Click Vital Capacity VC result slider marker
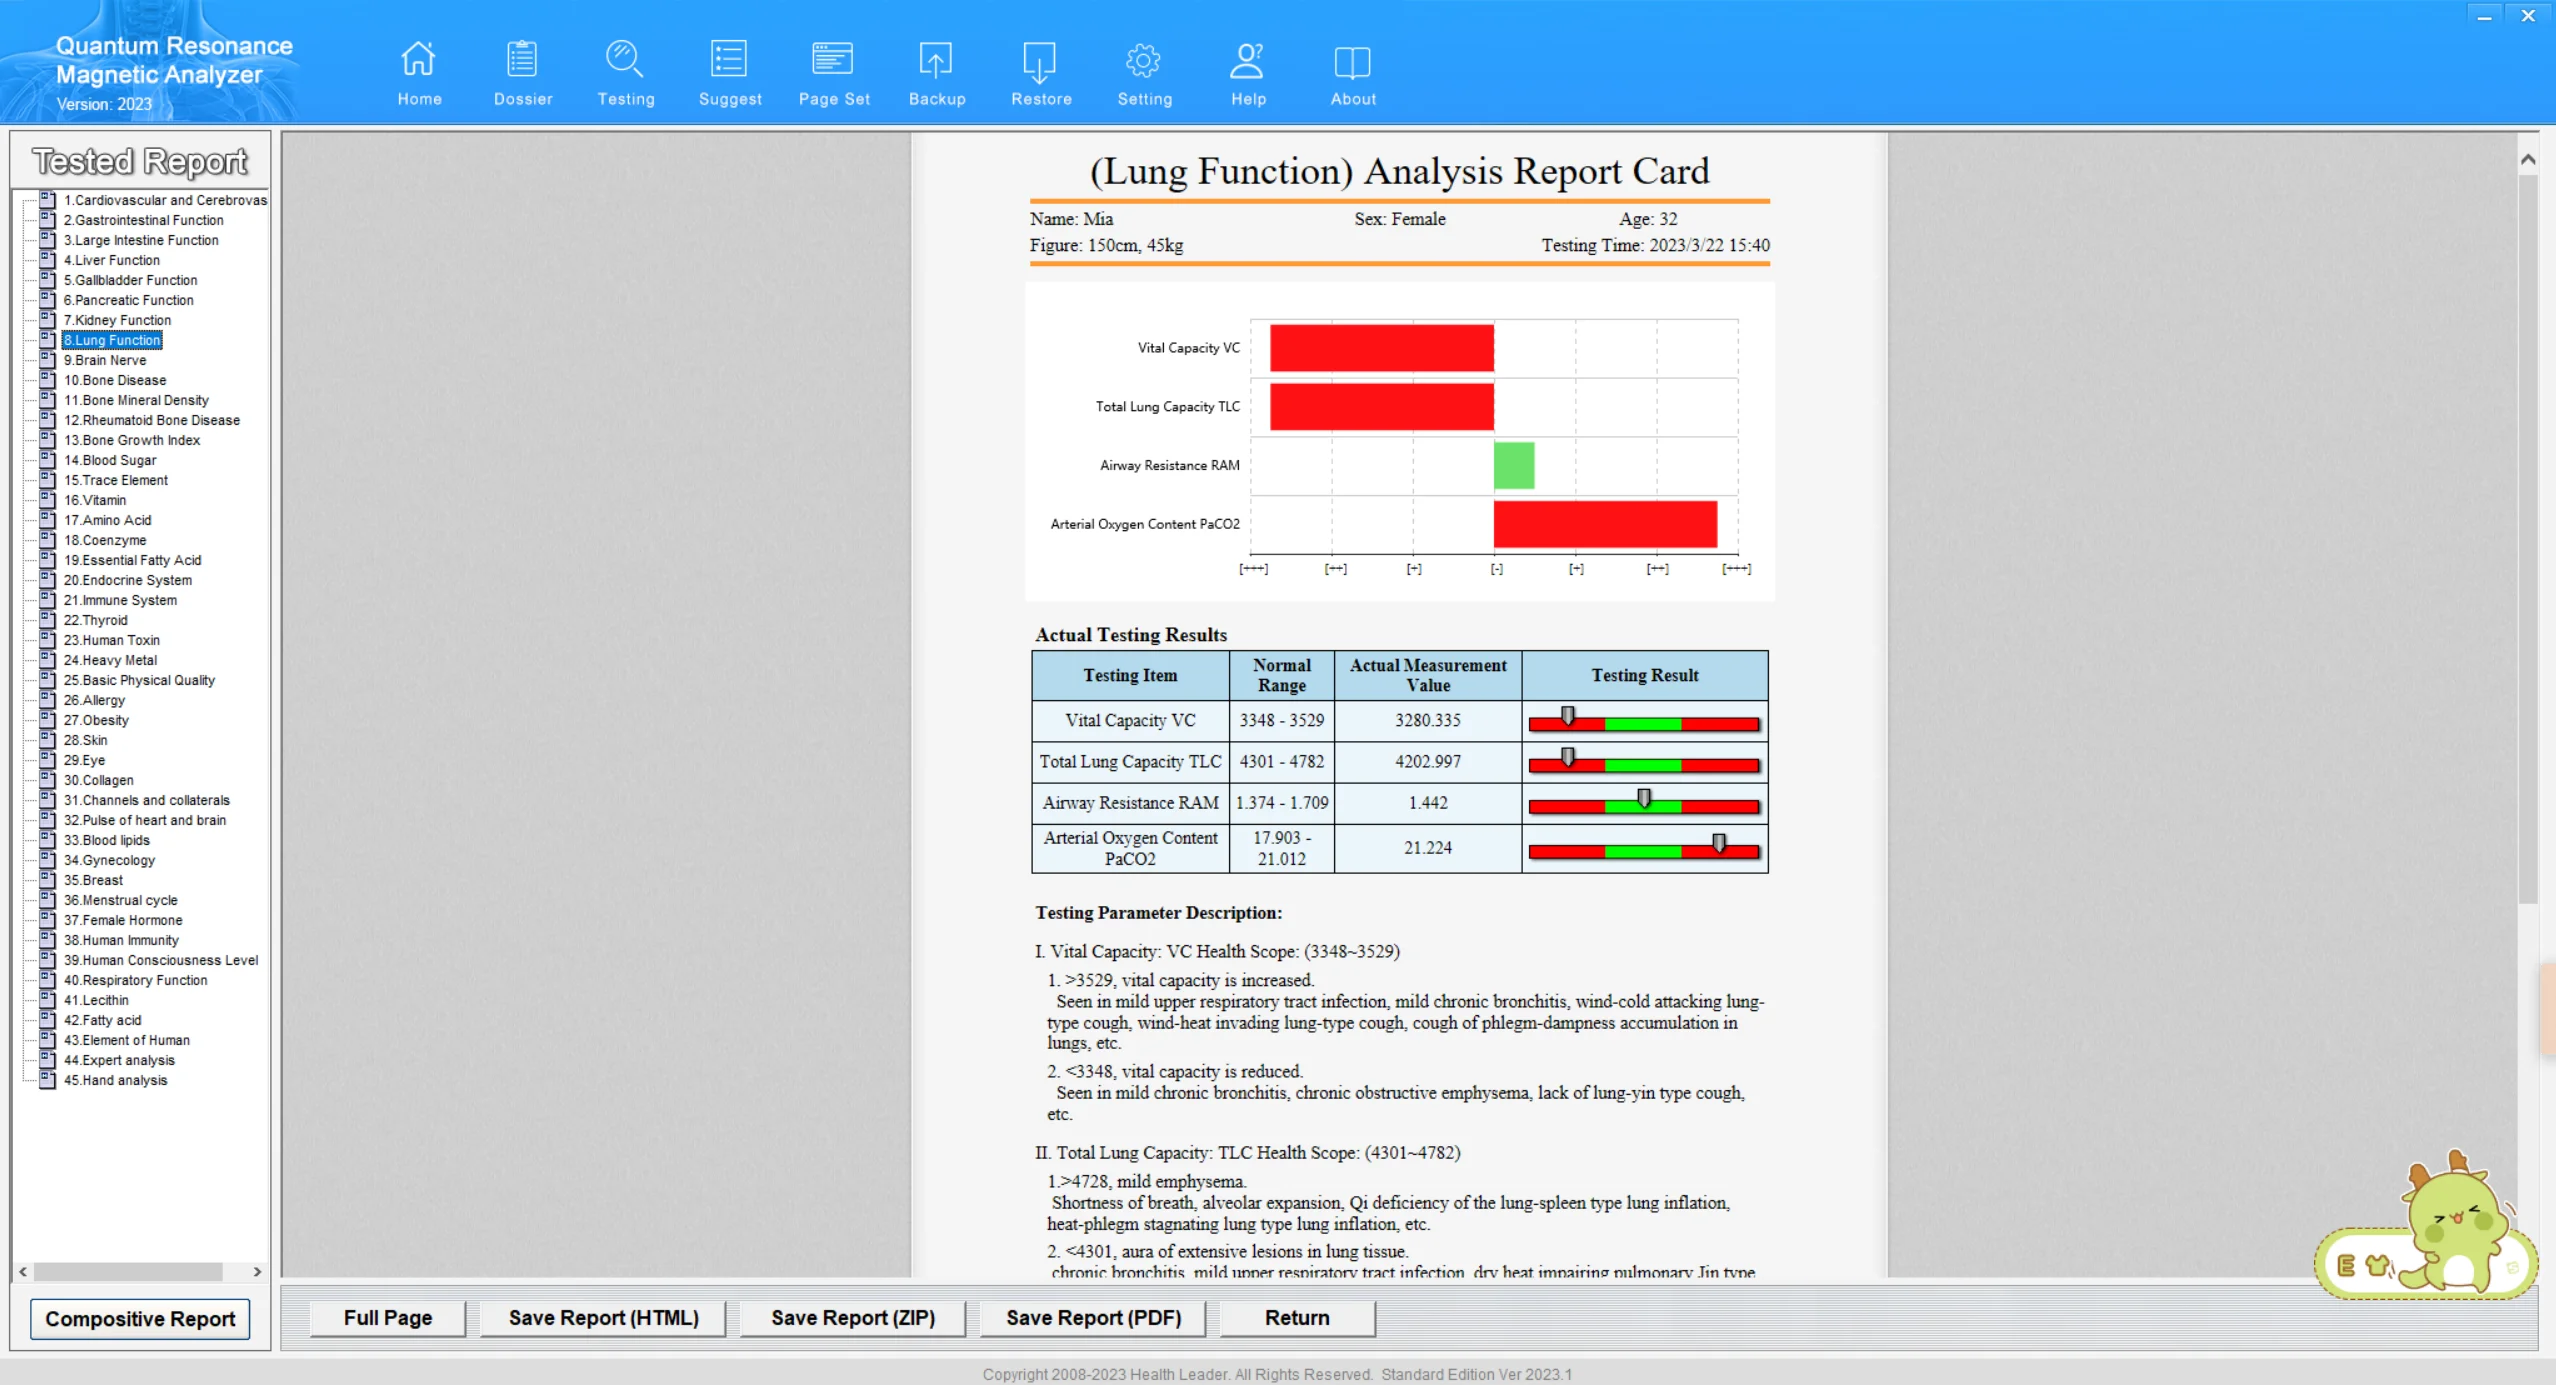Viewport: 2556px width, 1385px height. [1568, 716]
